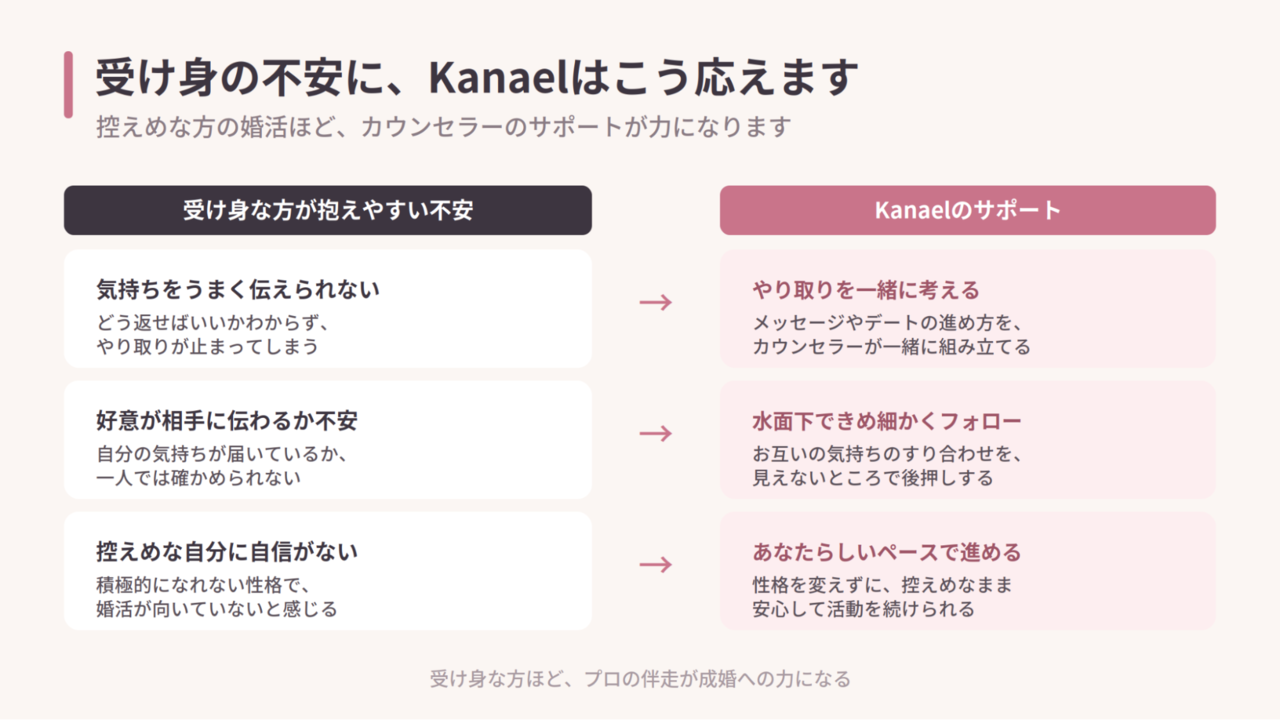Click description メッセージやデートの進め方を

[x=885, y=323]
